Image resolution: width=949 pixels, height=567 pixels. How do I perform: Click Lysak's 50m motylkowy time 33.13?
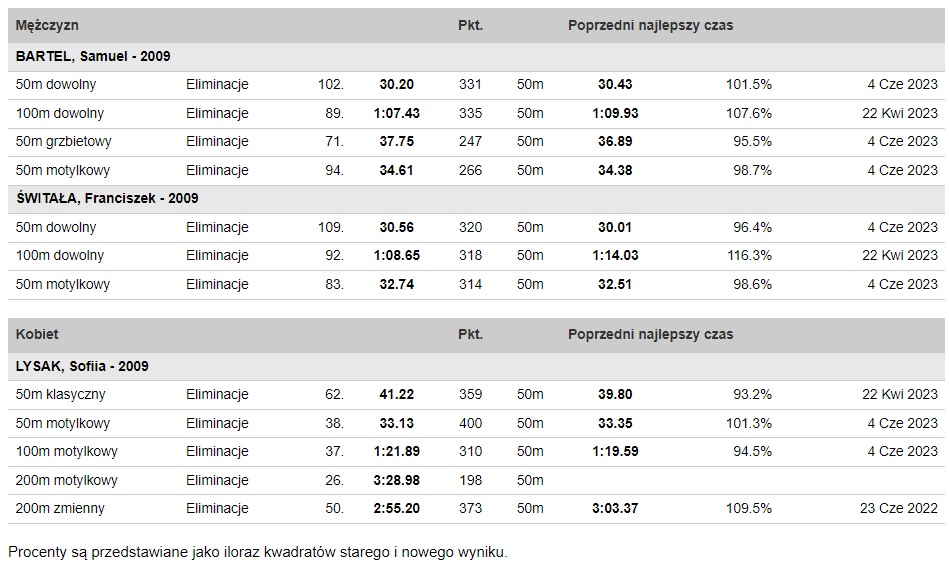point(396,424)
